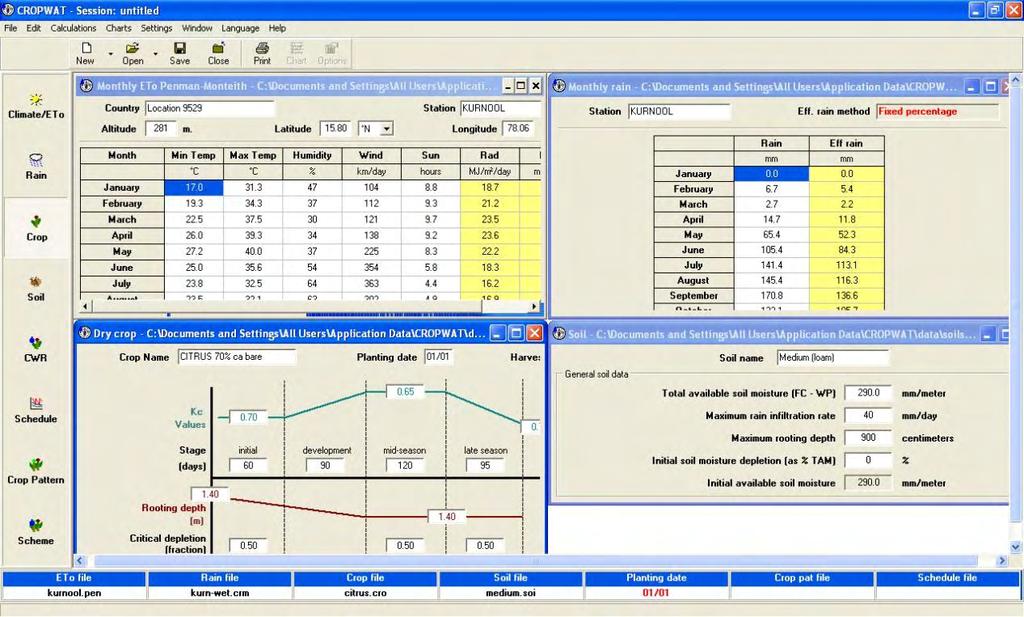Image resolution: width=1024 pixels, height=617 pixels.
Task: Open the File menu
Action: click(x=10, y=28)
